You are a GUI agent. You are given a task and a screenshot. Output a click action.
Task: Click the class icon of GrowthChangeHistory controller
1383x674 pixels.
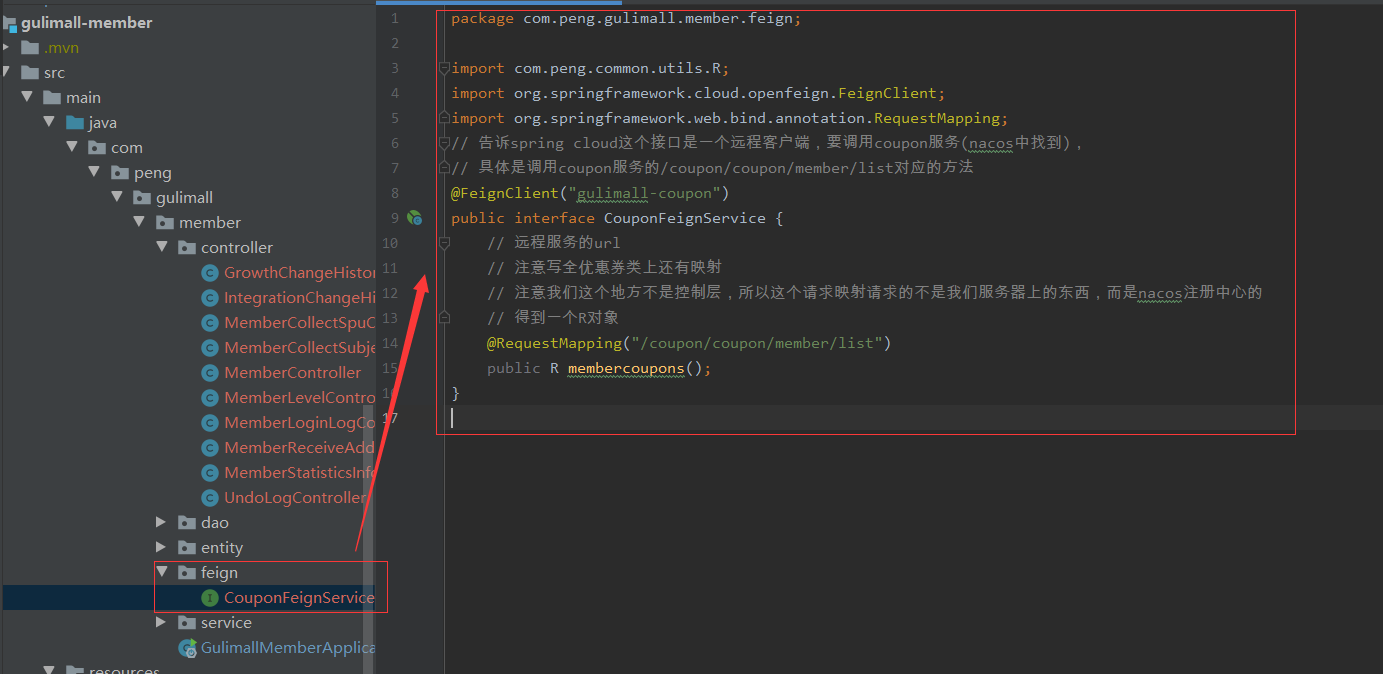point(209,273)
